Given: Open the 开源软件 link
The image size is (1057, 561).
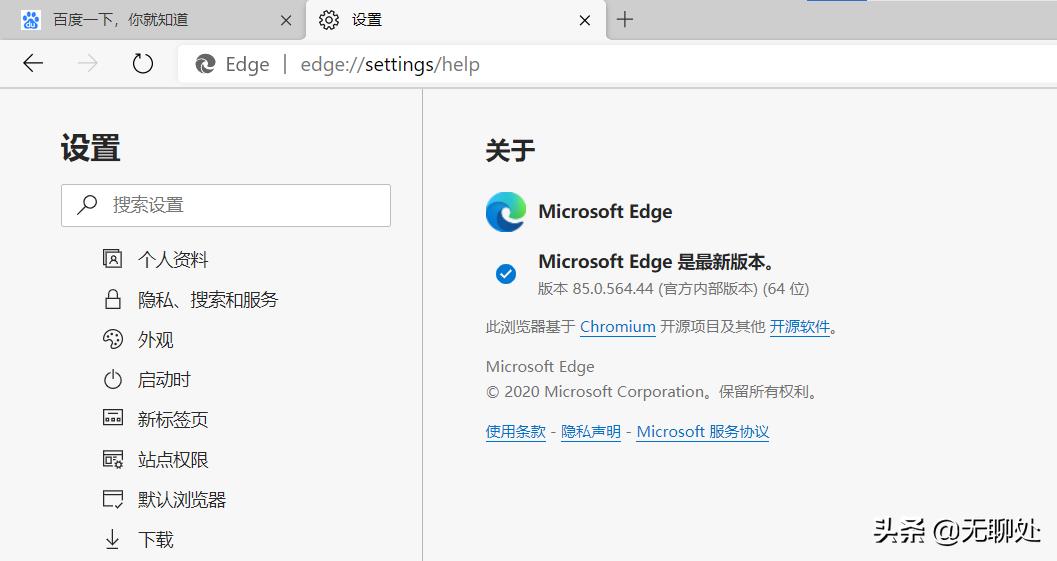Looking at the screenshot, I should click(799, 327).
